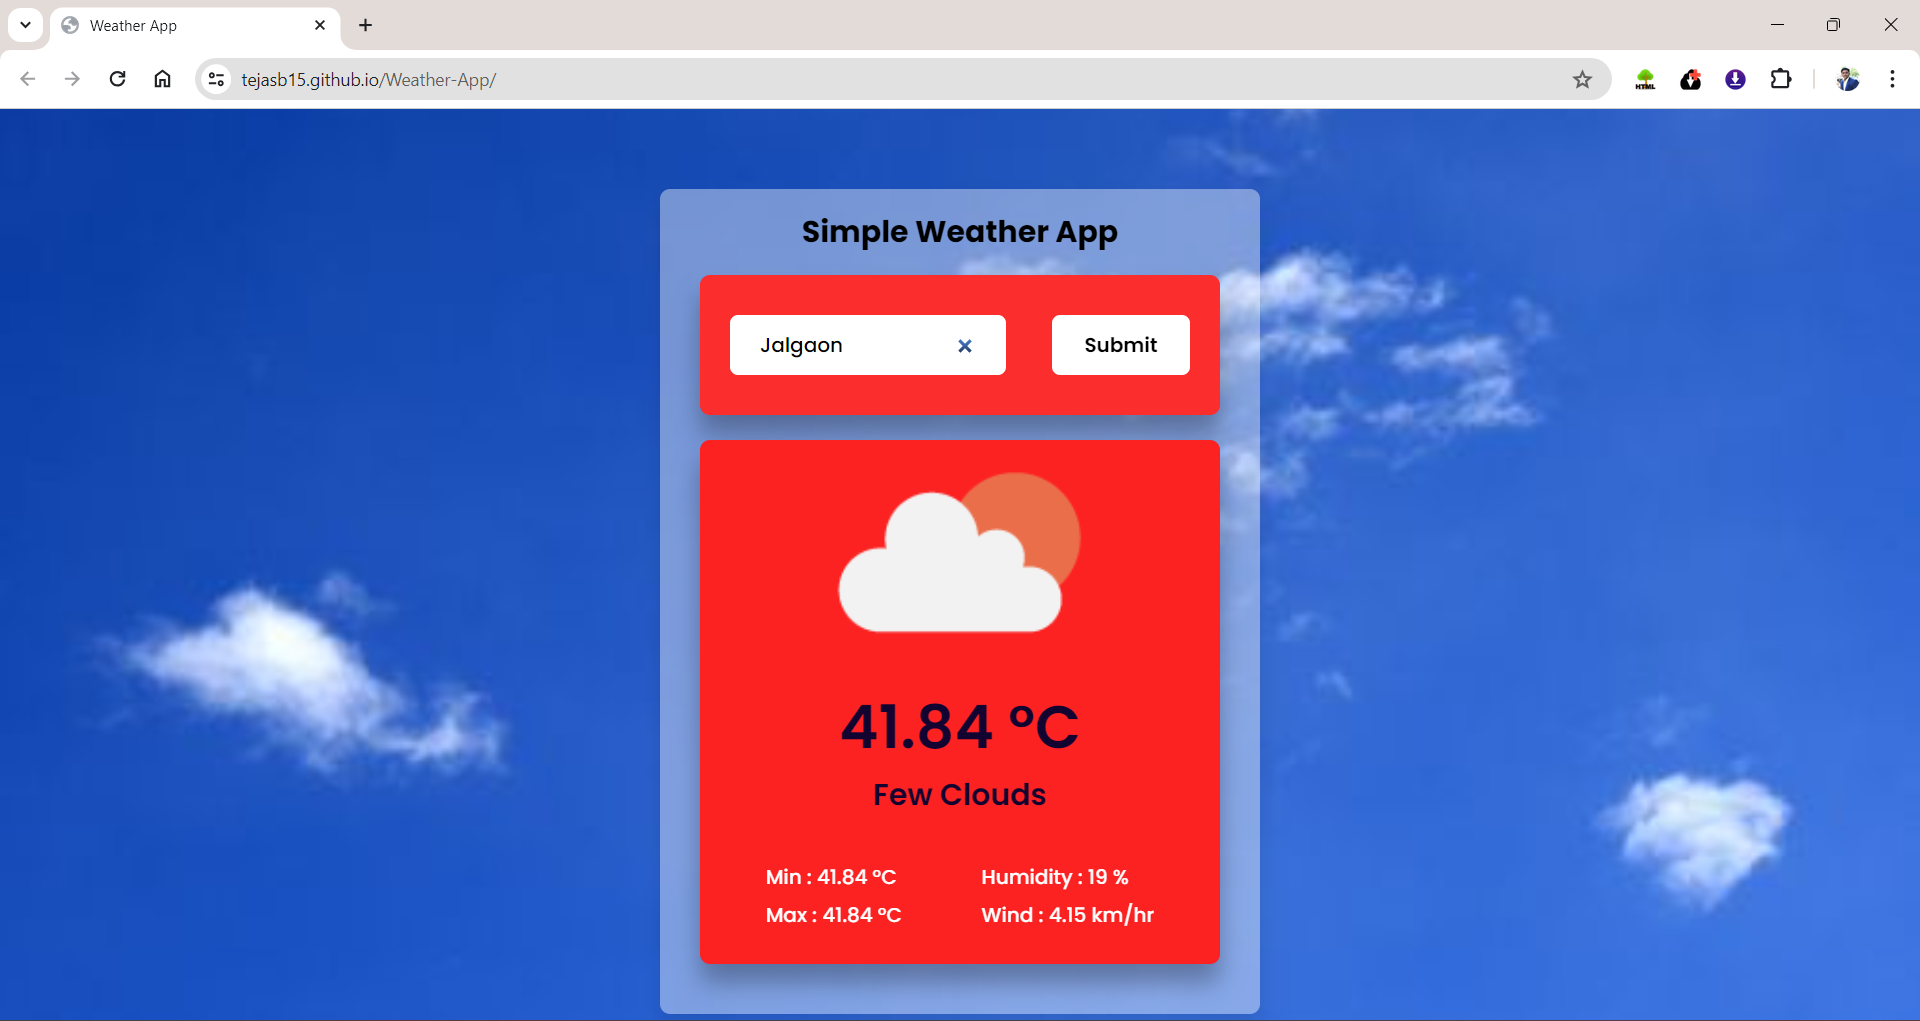Reload the Weather App page

point(117,79)
